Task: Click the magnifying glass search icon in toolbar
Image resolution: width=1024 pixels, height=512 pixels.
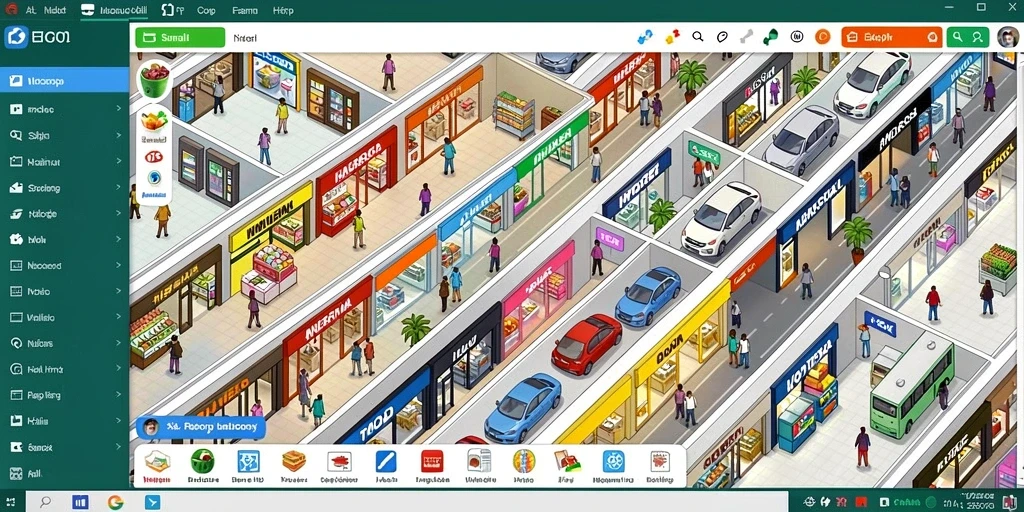Action: point(697,37)
